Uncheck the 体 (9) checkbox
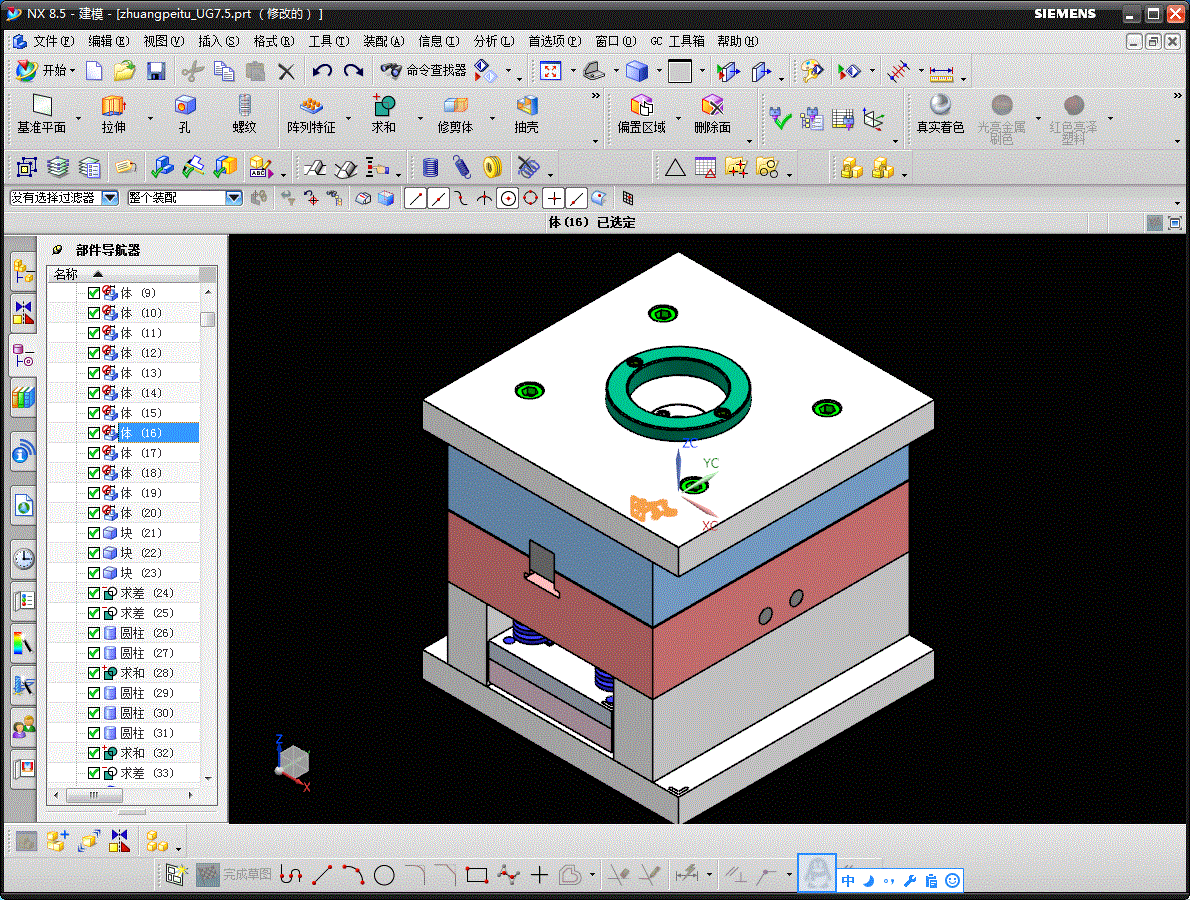The height and width of the screenshot is (900, 1190). pos(94,293)
